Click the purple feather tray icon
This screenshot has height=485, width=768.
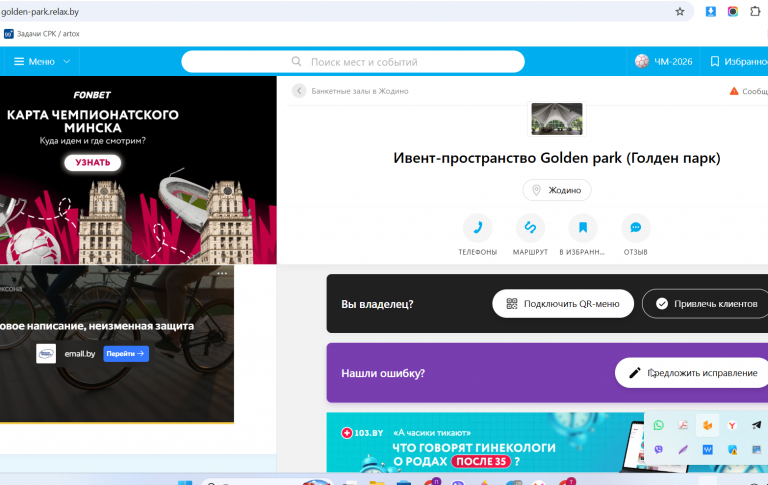point(683,449)
